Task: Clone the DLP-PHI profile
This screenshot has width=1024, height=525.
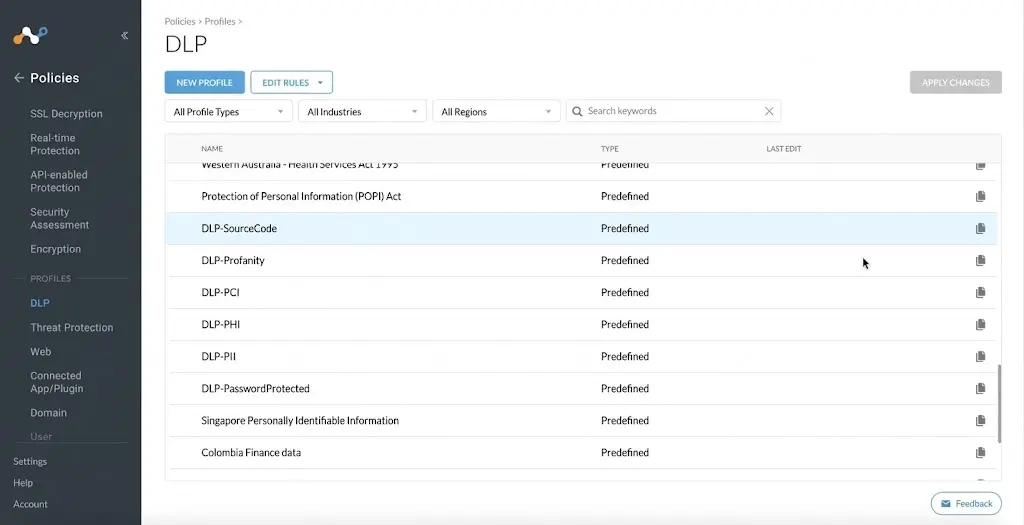Action: point(980,325)
